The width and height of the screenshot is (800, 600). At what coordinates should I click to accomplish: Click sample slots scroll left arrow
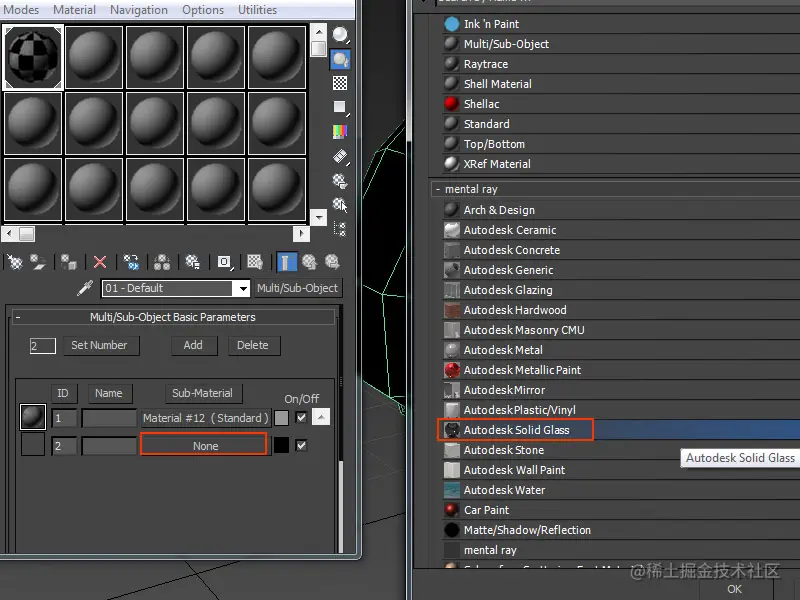point(9,234)
